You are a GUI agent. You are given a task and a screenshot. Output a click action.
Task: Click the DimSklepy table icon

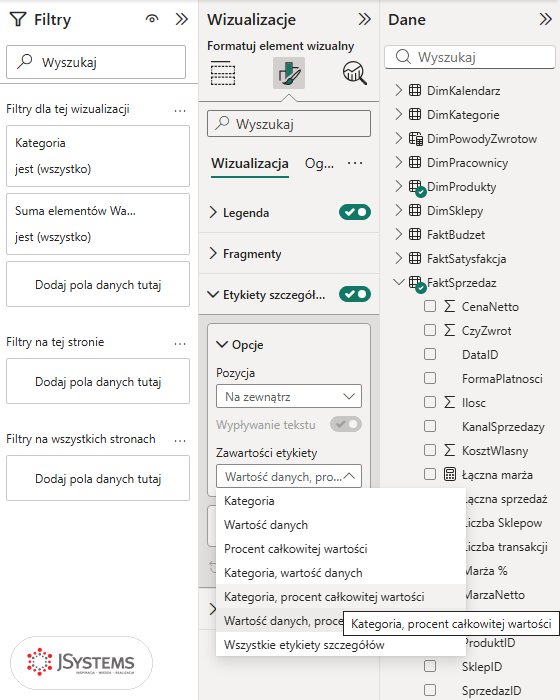(x=415, y=210)
